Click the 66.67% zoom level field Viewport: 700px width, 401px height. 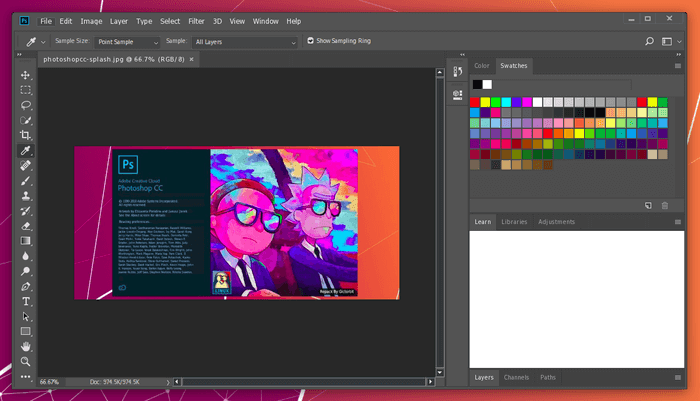coord(49,382)
